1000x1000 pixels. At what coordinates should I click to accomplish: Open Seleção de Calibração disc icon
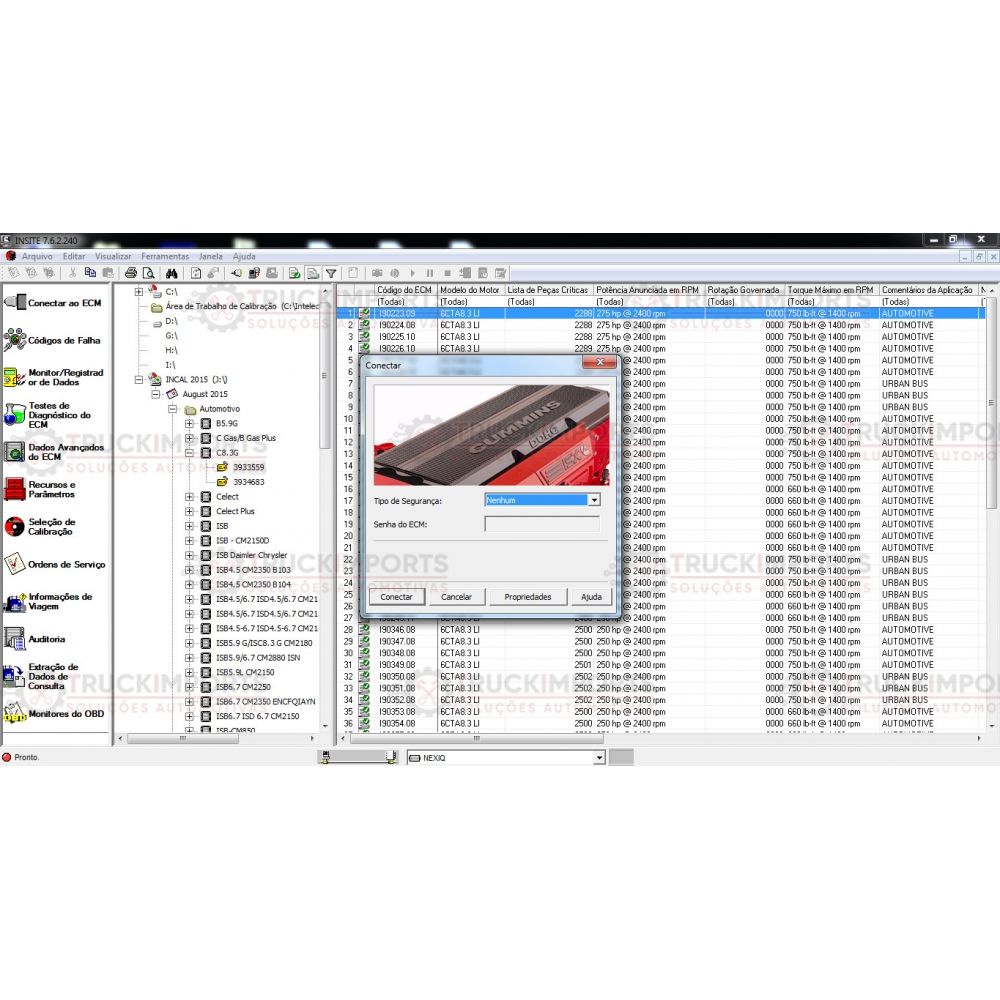click(x=14, y=527)
